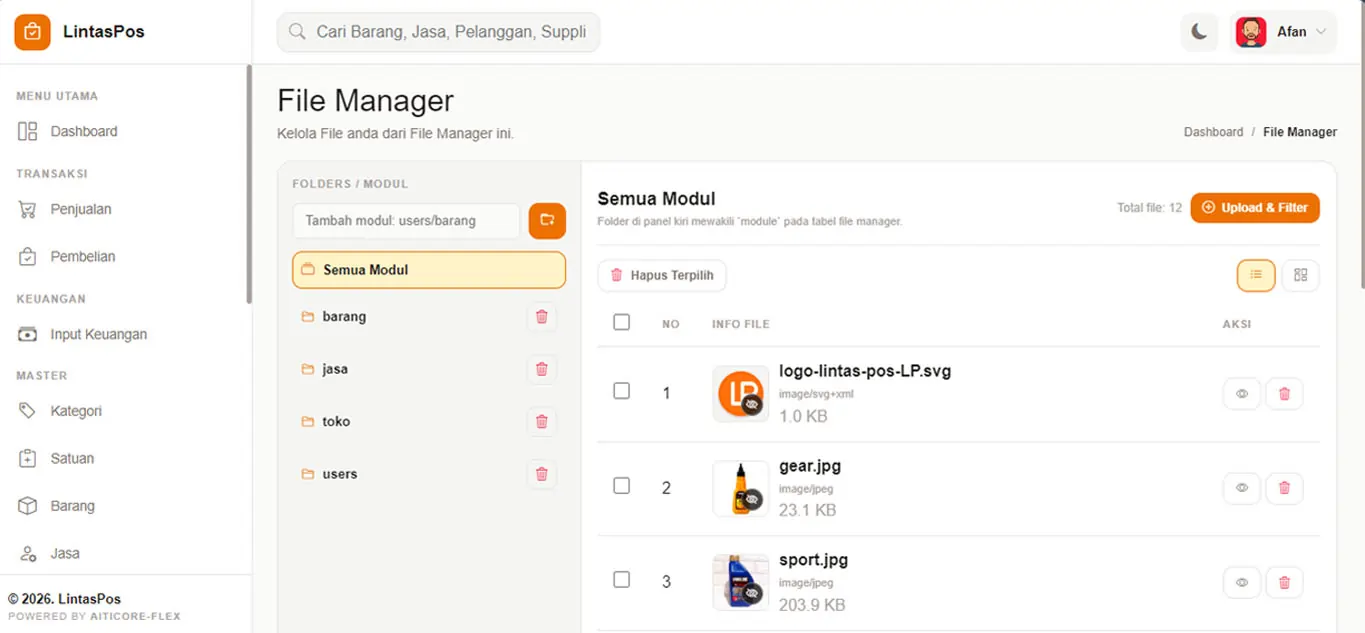Open Penjualan in the sidebar menu

click(80, 209)
